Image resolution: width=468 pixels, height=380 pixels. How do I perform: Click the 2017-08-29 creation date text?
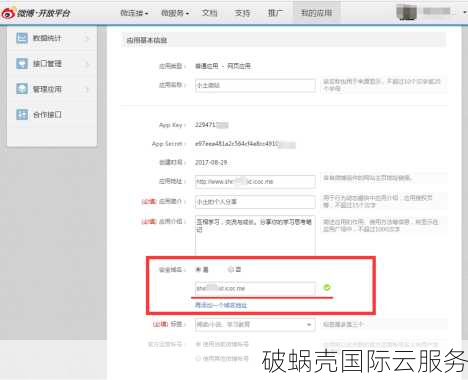pos(211,162)
